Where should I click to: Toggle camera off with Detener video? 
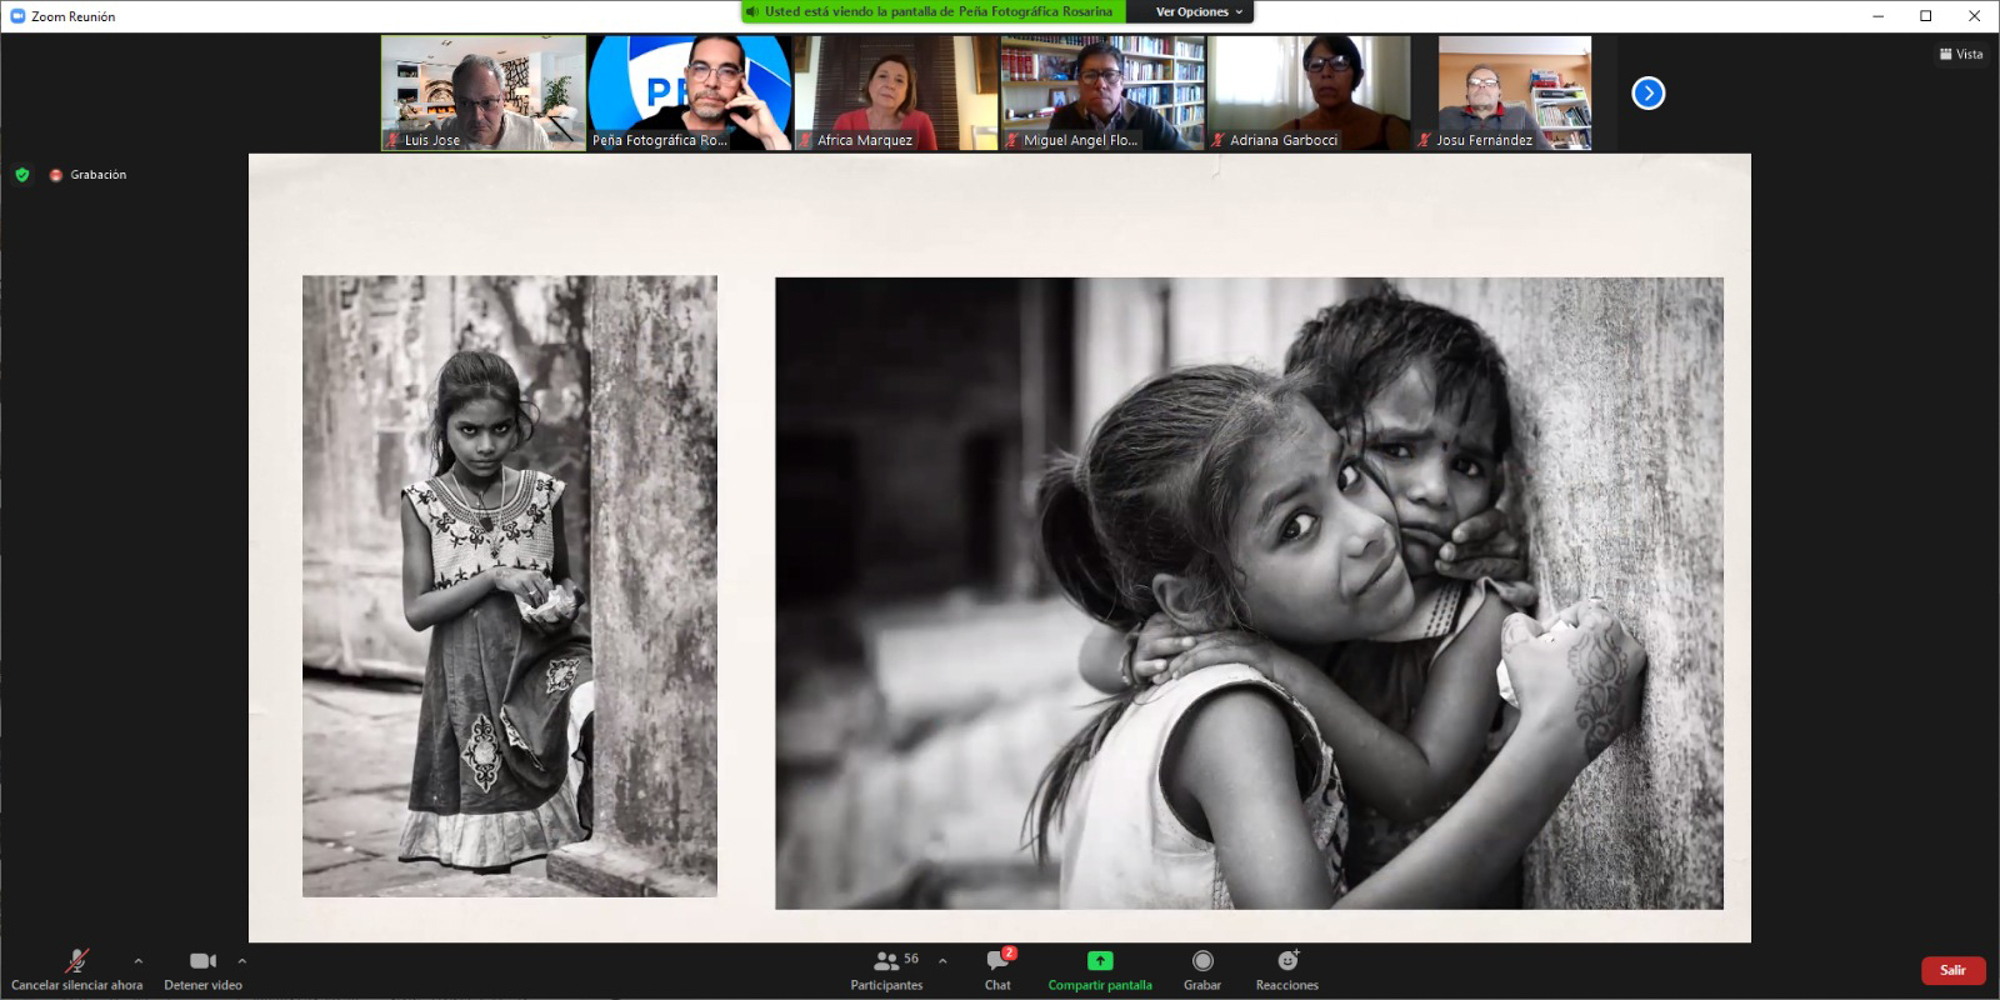[203, 962]
